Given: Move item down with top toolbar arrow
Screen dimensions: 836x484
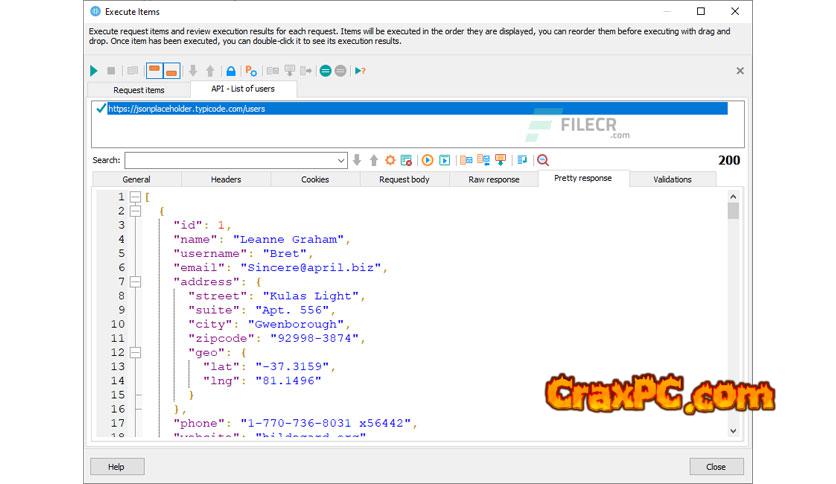Looking at the screenshot, I should click(x=193, y=70).
